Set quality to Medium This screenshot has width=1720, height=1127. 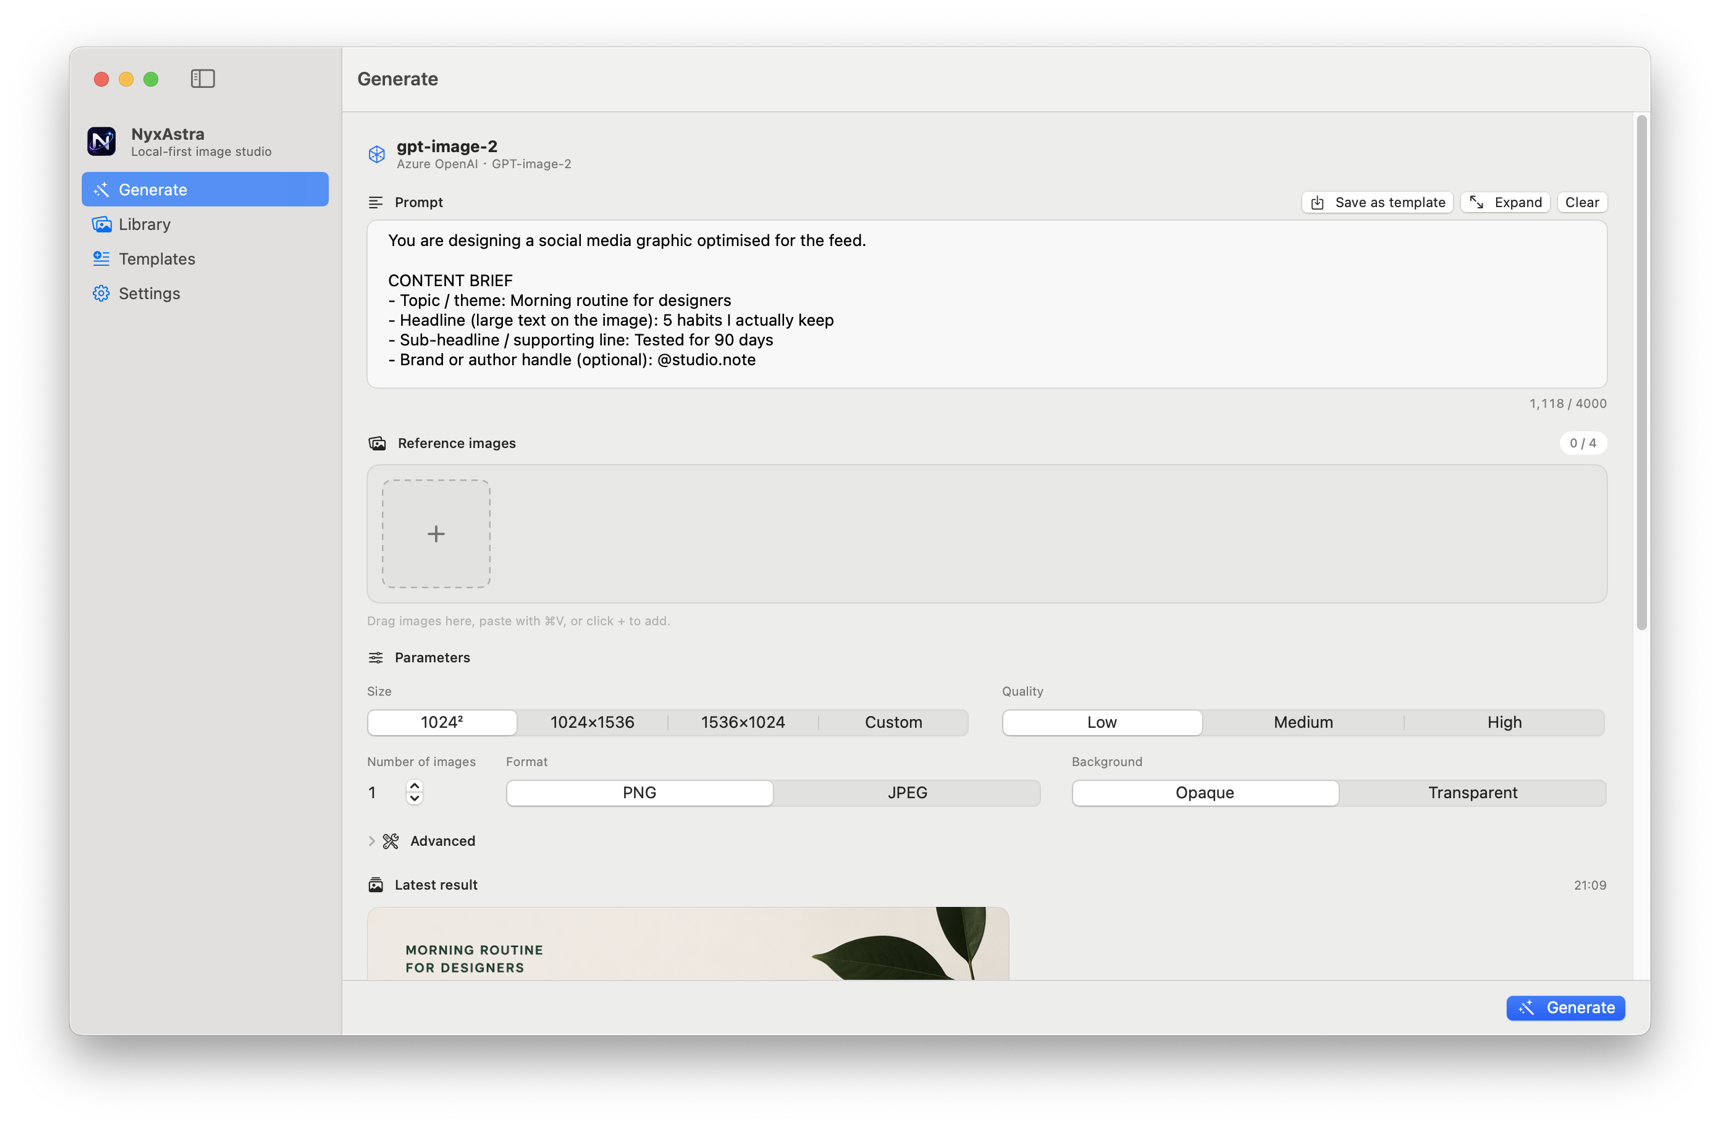coord(1303,722)
